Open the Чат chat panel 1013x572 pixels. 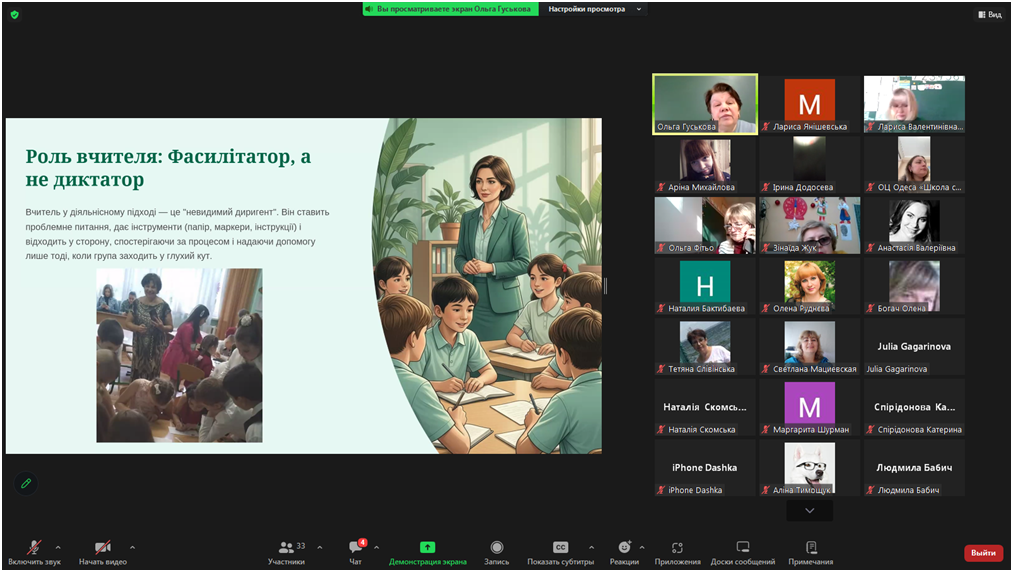(355, 548)
